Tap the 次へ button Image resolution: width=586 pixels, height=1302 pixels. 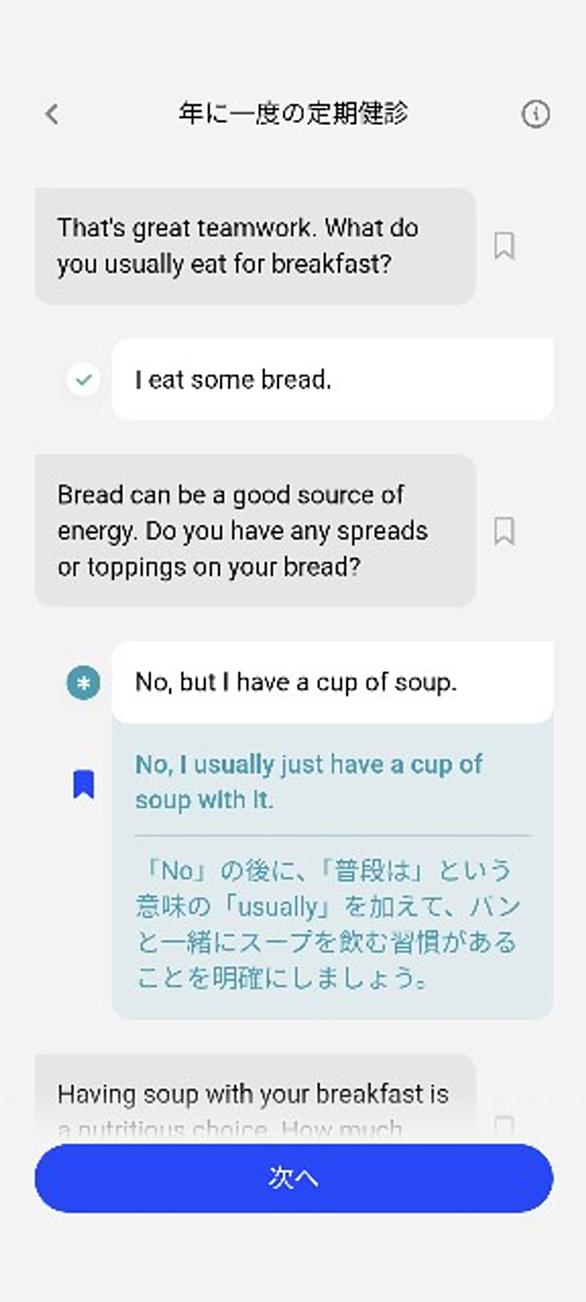pyautogui.click(x=294, y=1178)
